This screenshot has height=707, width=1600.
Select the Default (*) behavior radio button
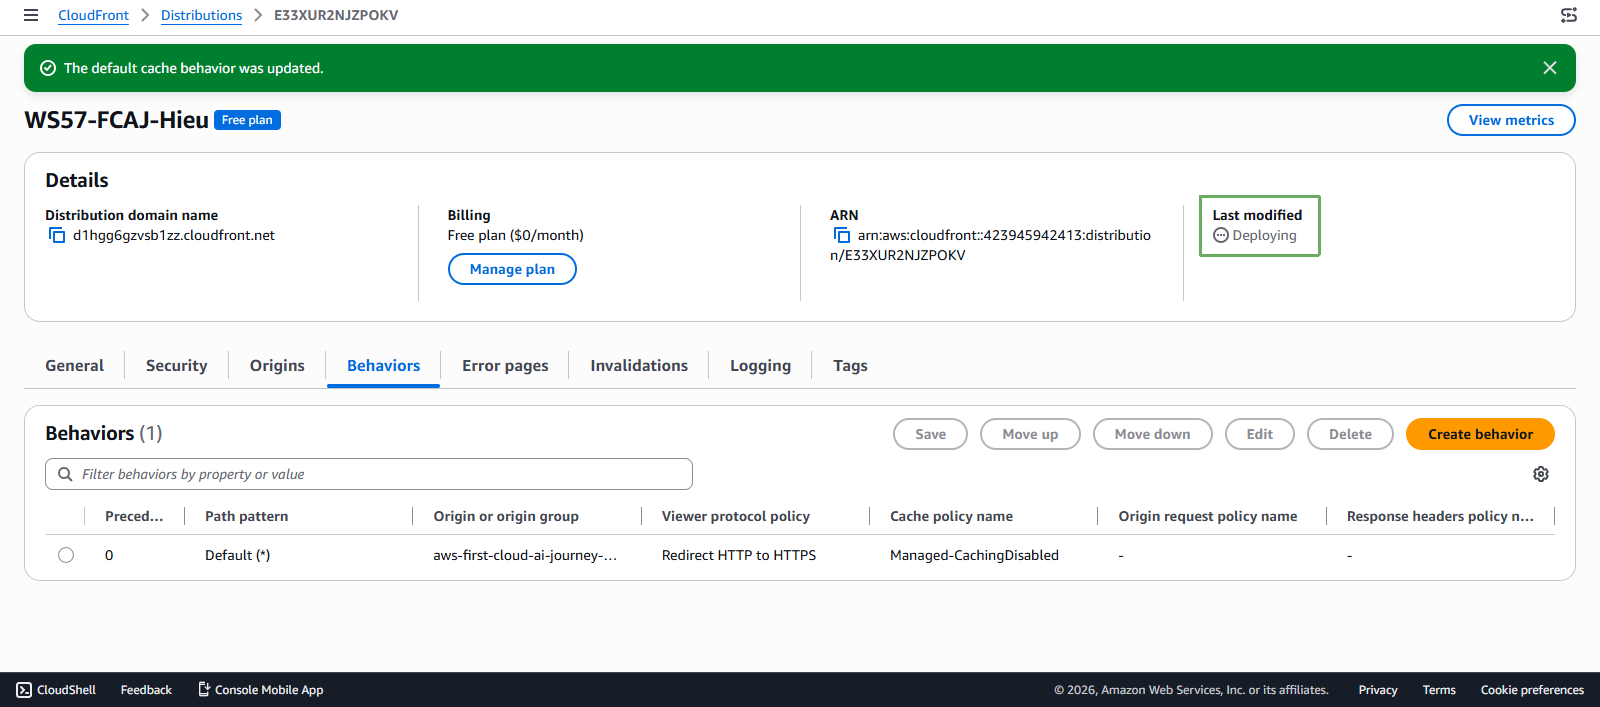click(x=66, y=555)
